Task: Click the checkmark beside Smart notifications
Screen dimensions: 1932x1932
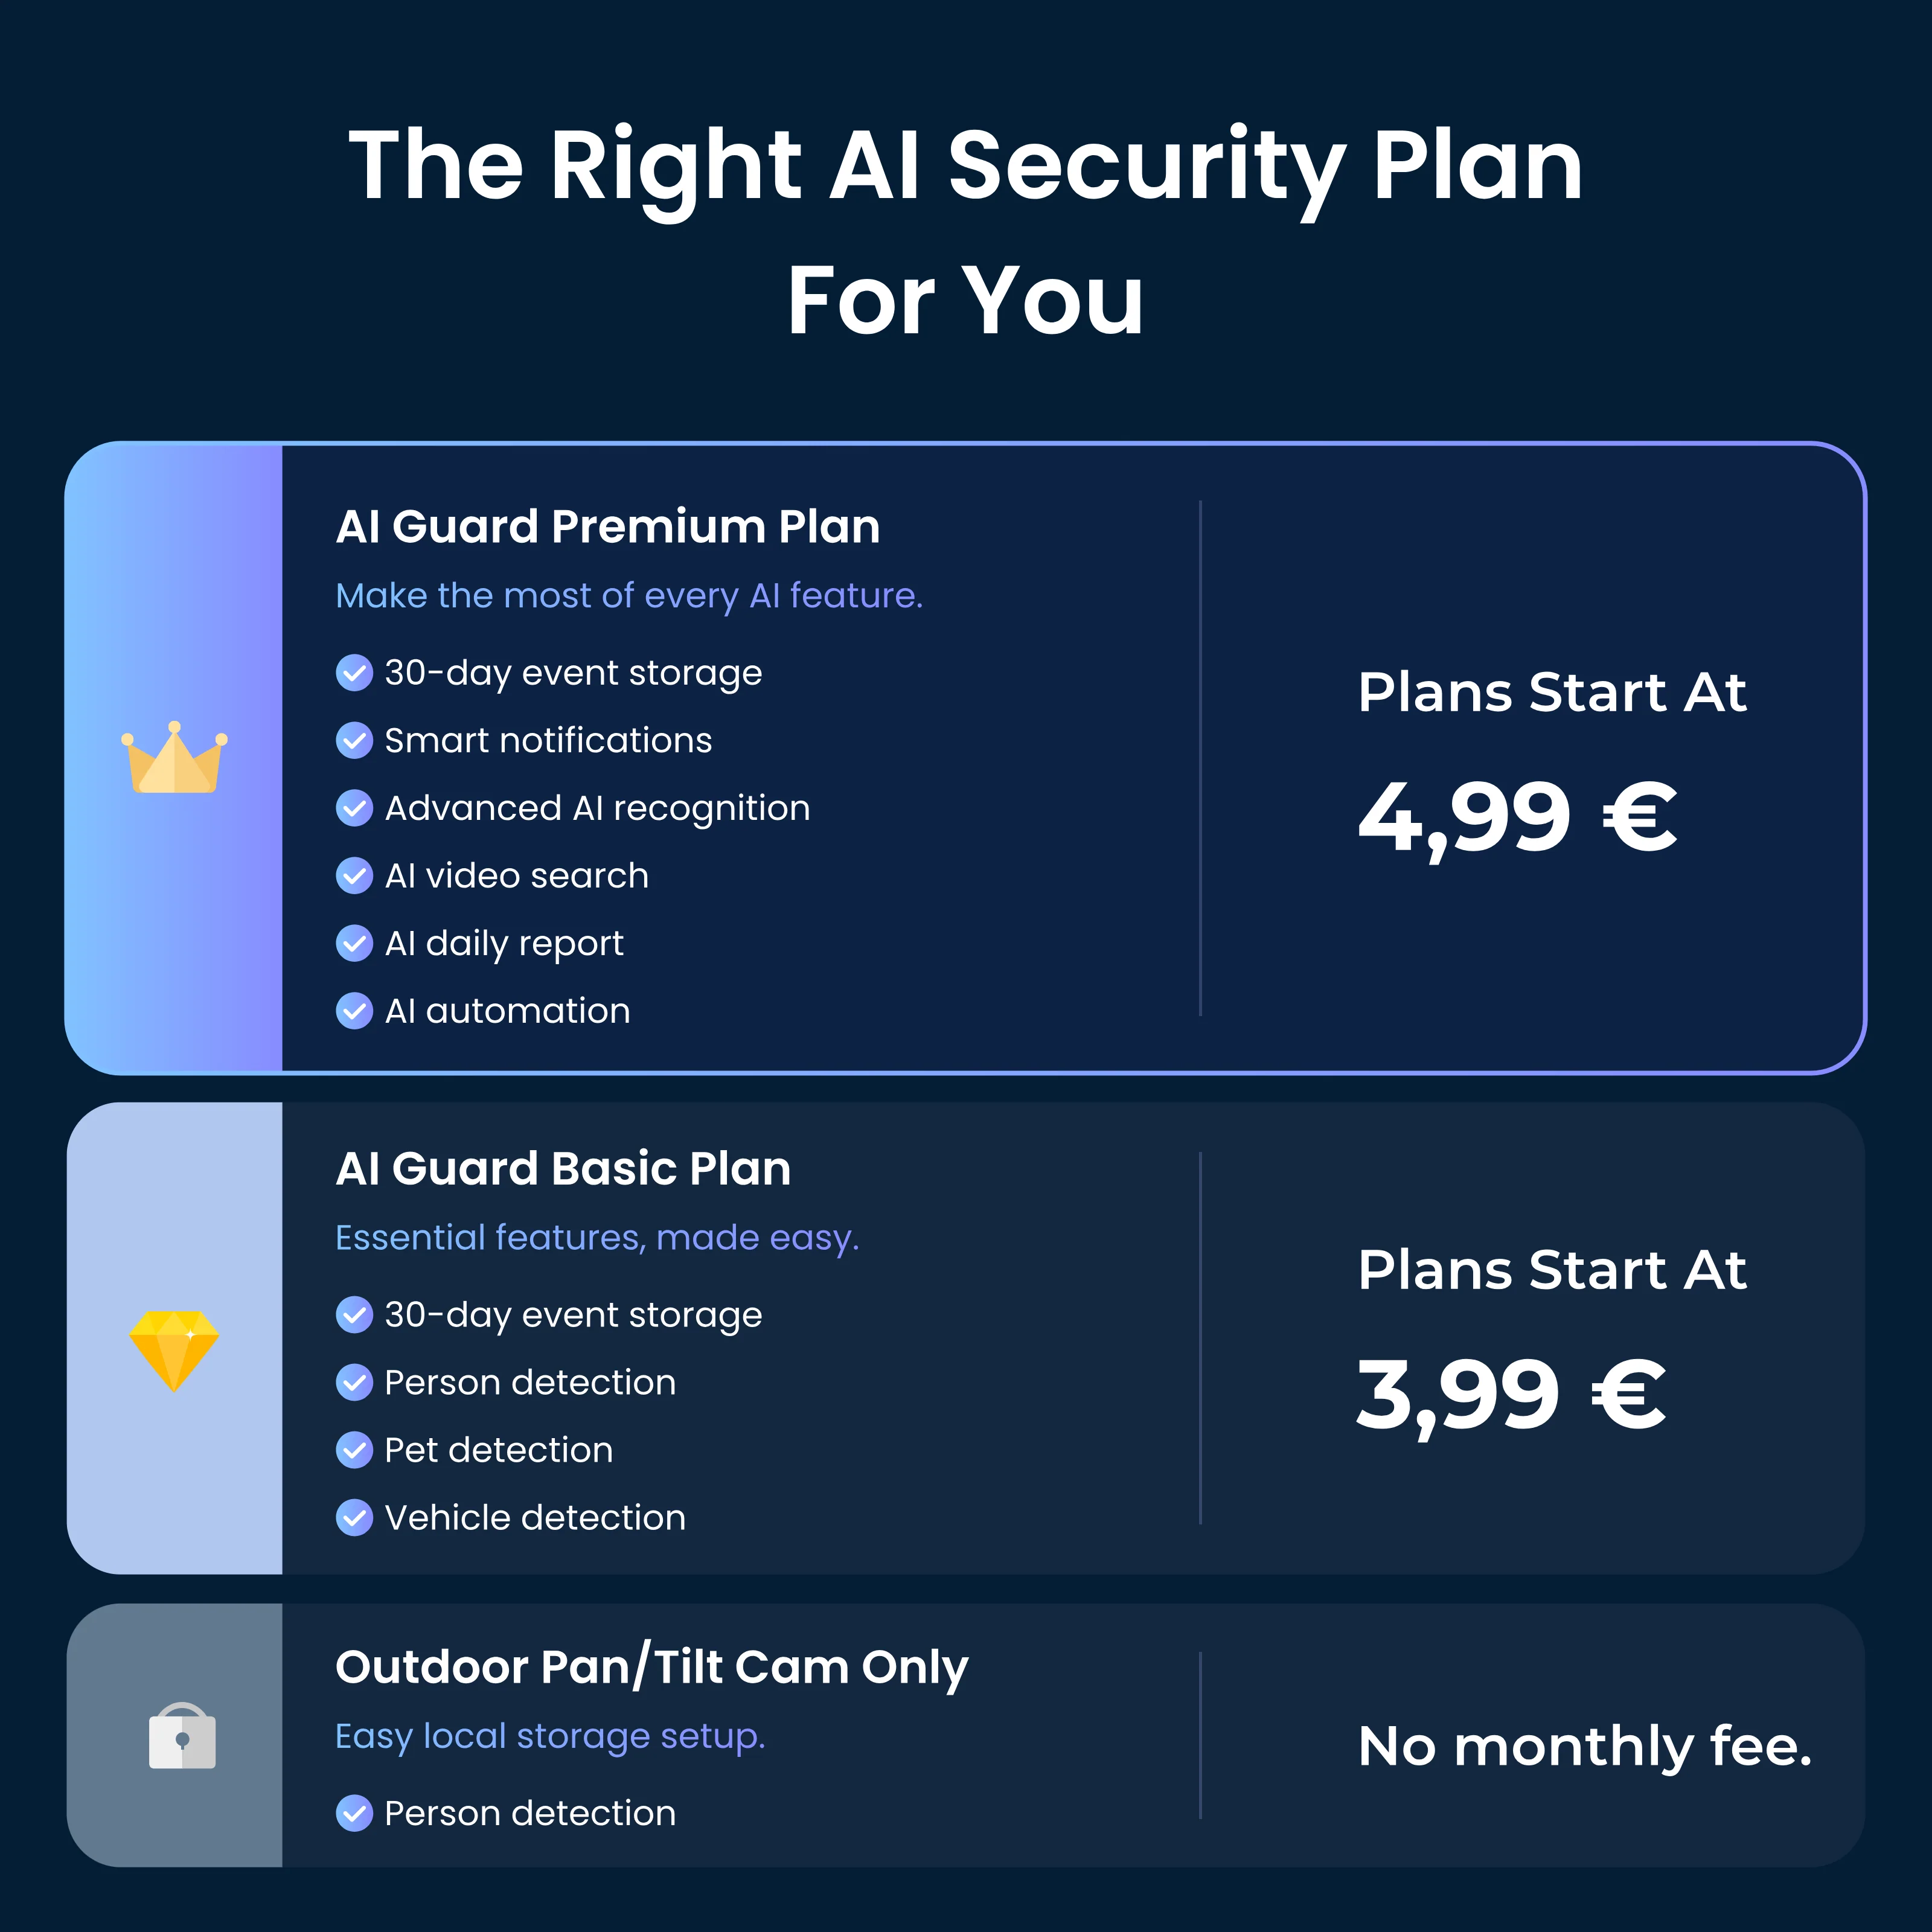Action: tap(354, 740)
